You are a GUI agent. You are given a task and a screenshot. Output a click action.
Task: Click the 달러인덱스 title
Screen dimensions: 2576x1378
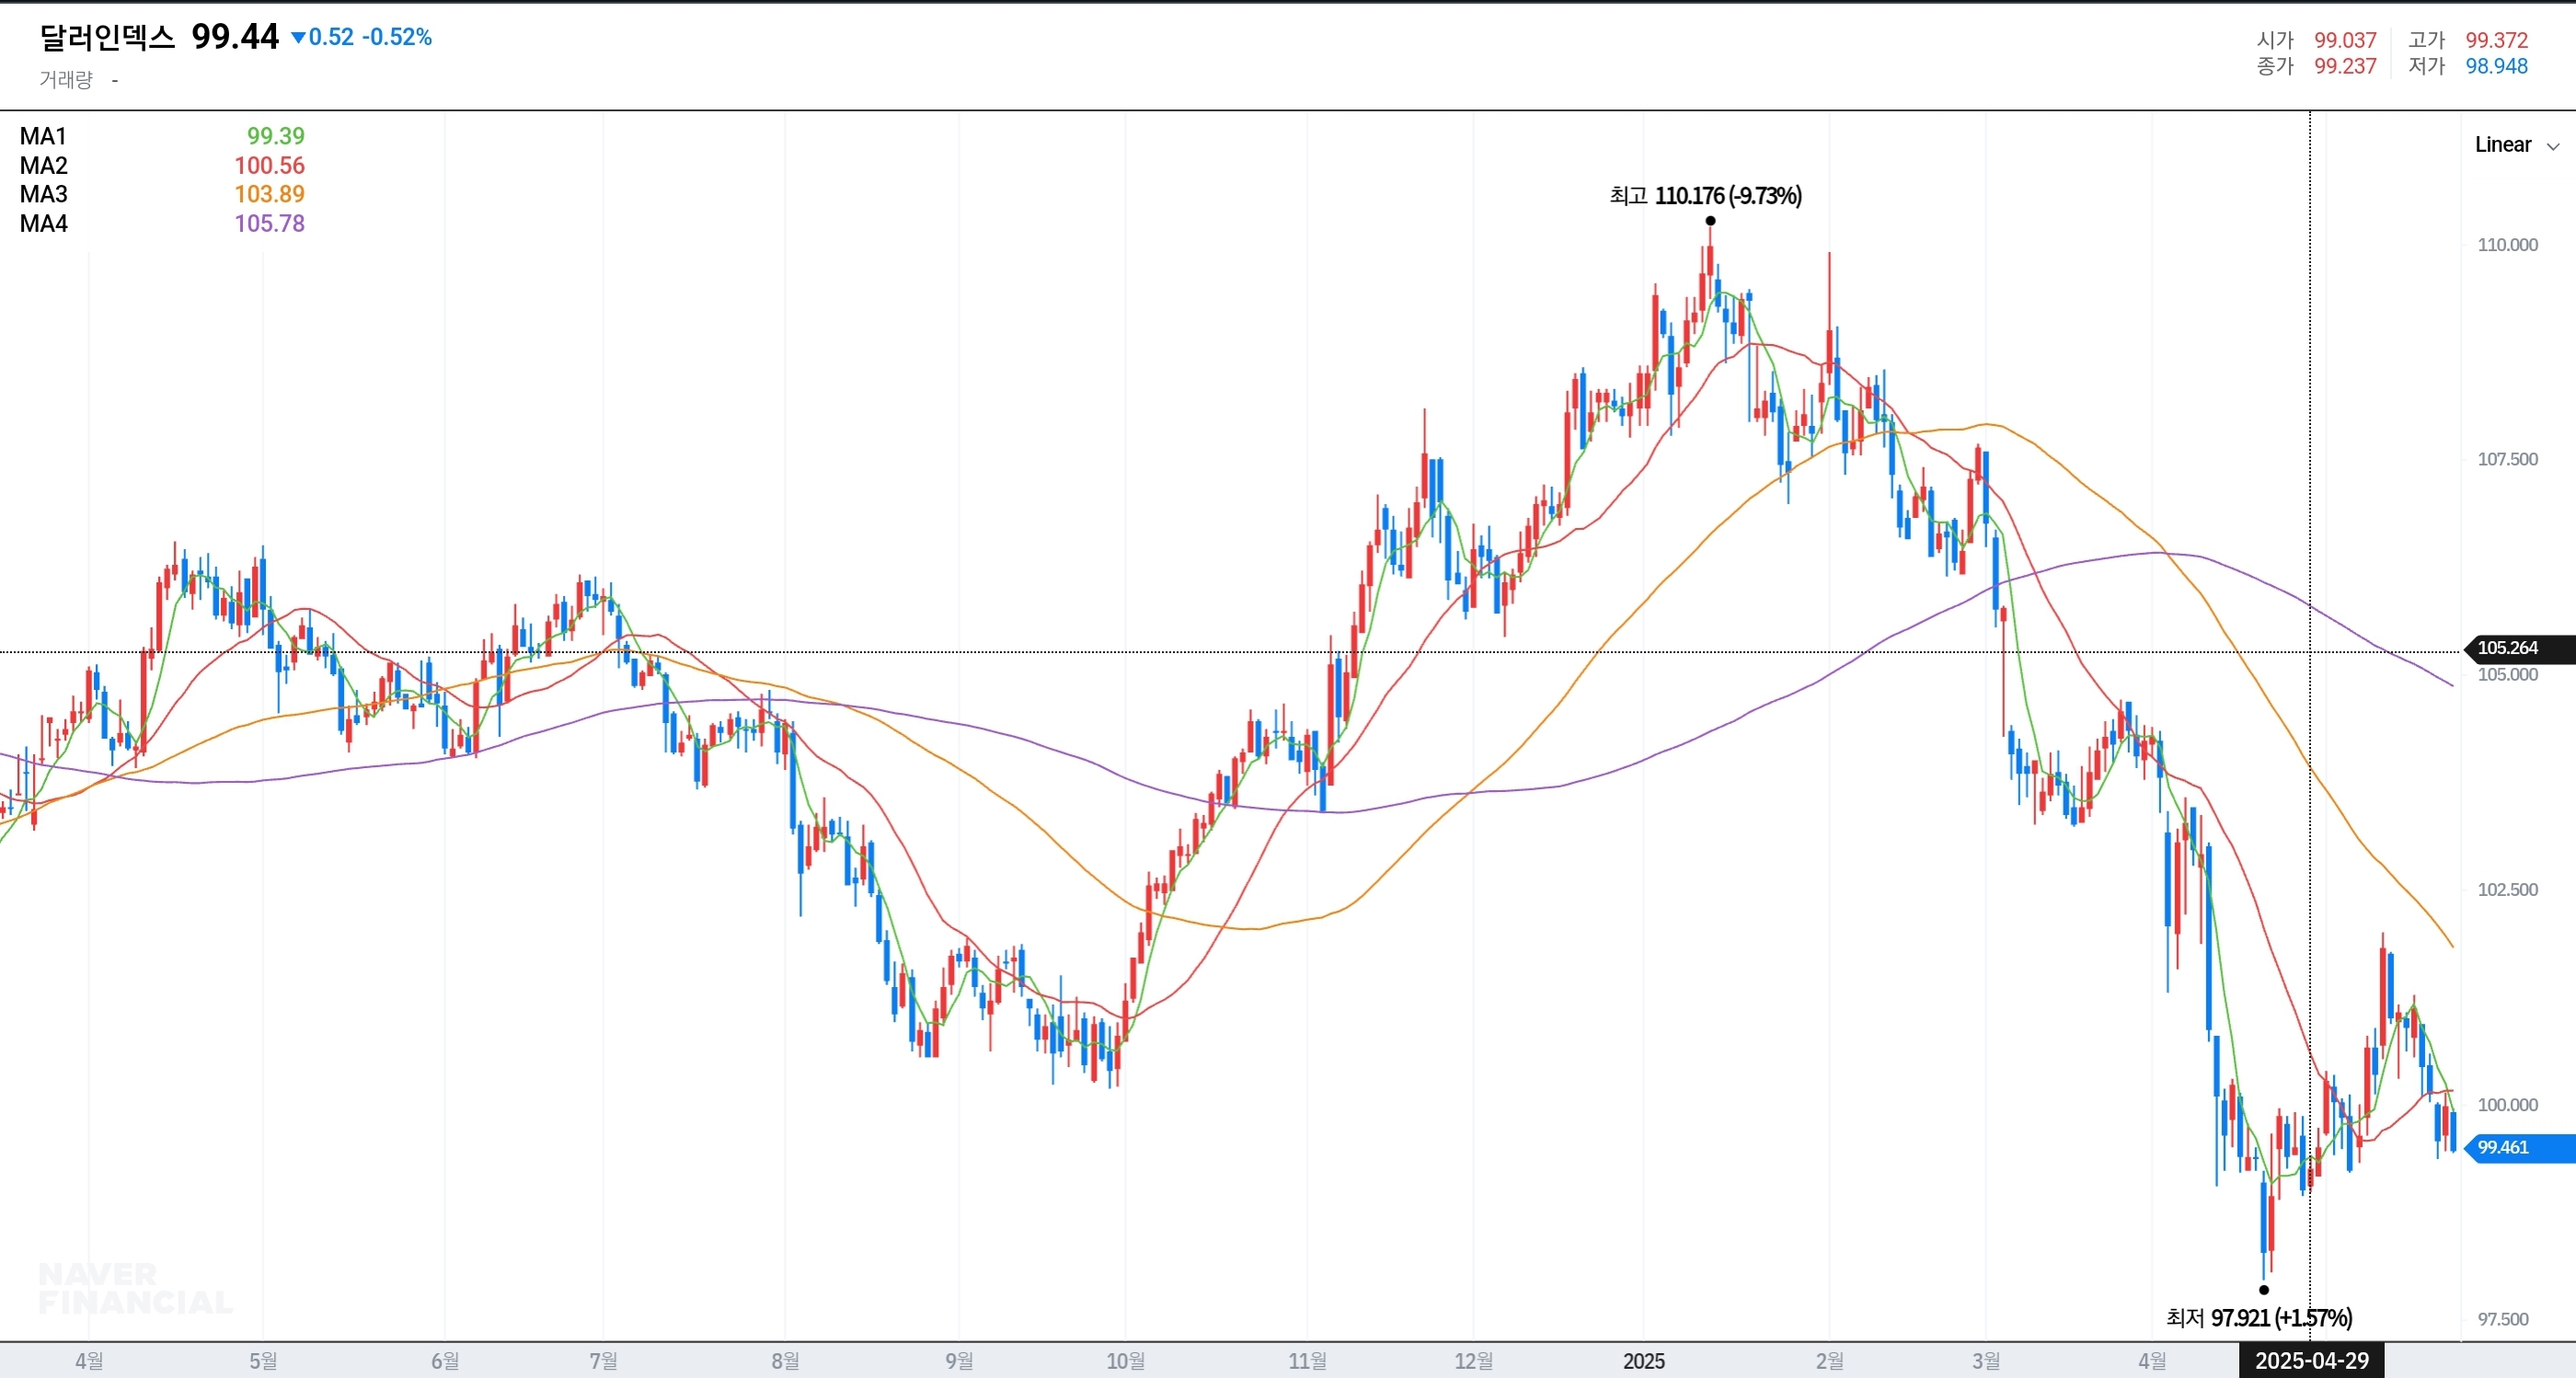tap(107, 38)
